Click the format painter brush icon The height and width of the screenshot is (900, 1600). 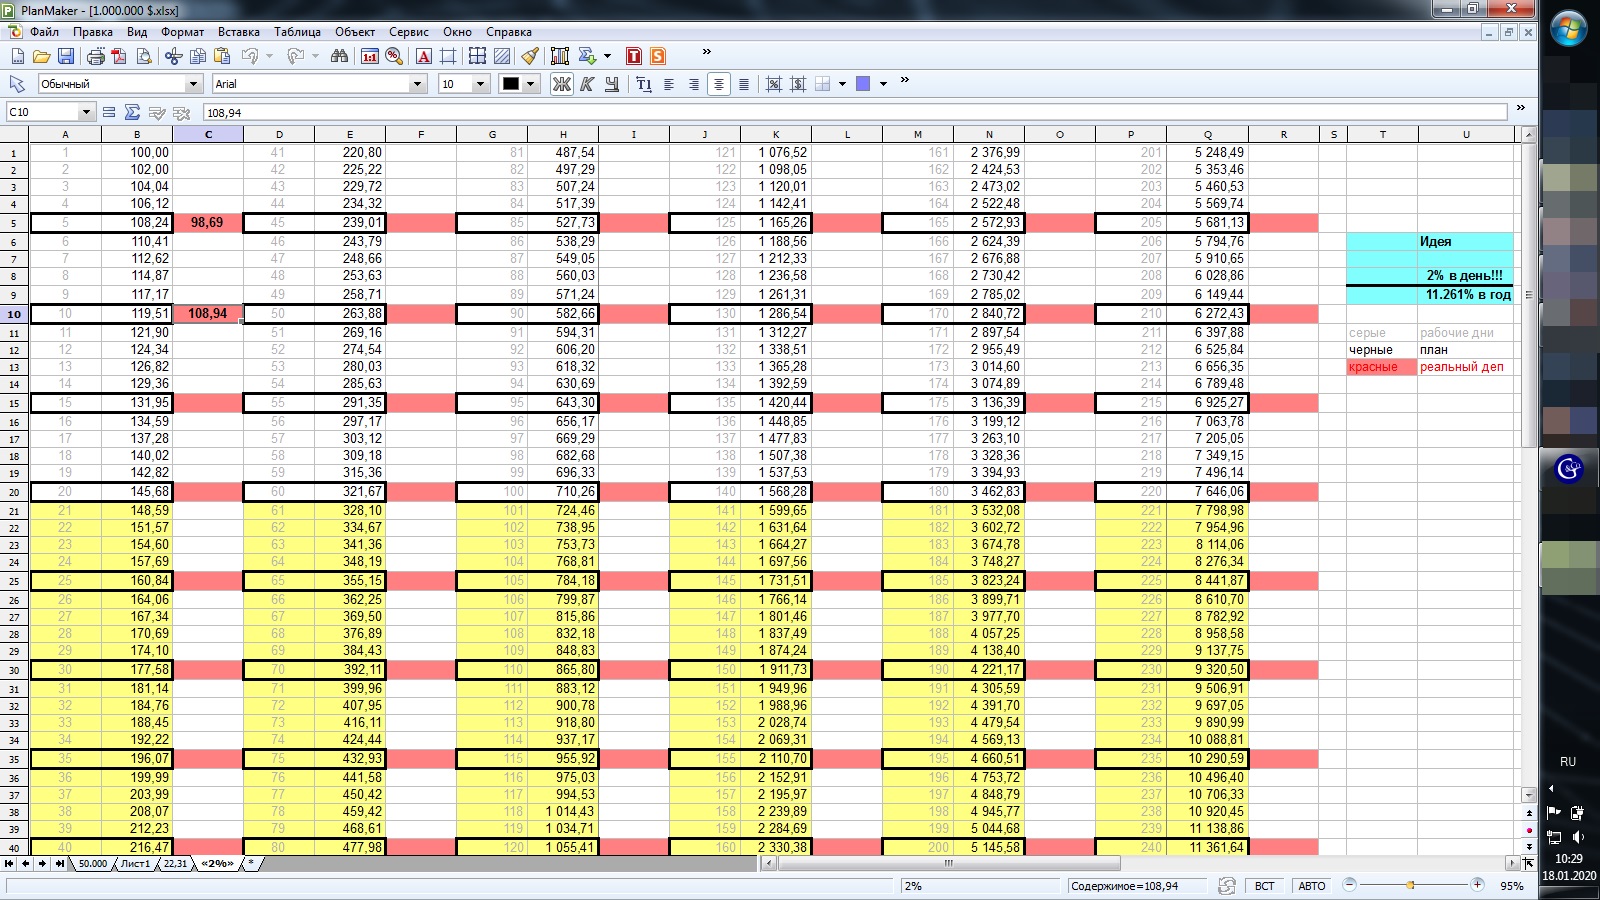tap(530, 56)
